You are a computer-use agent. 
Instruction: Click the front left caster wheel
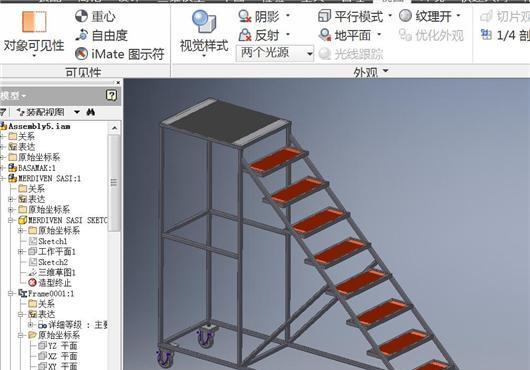click(x=165, y=357)
